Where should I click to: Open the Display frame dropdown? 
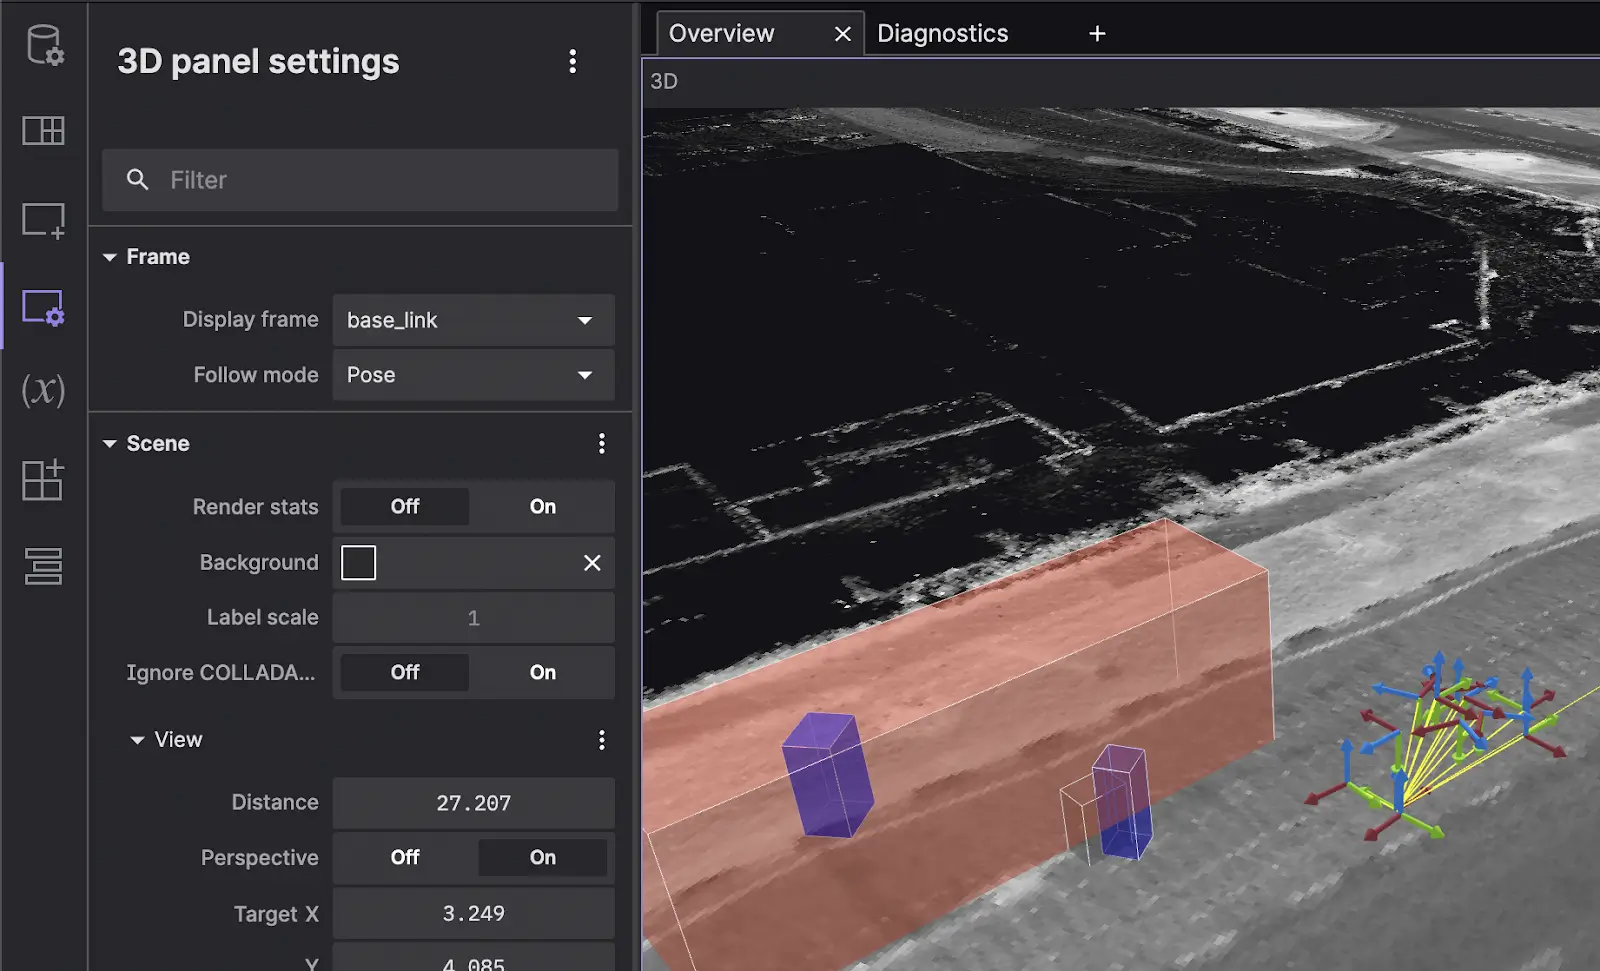[473, 321]
